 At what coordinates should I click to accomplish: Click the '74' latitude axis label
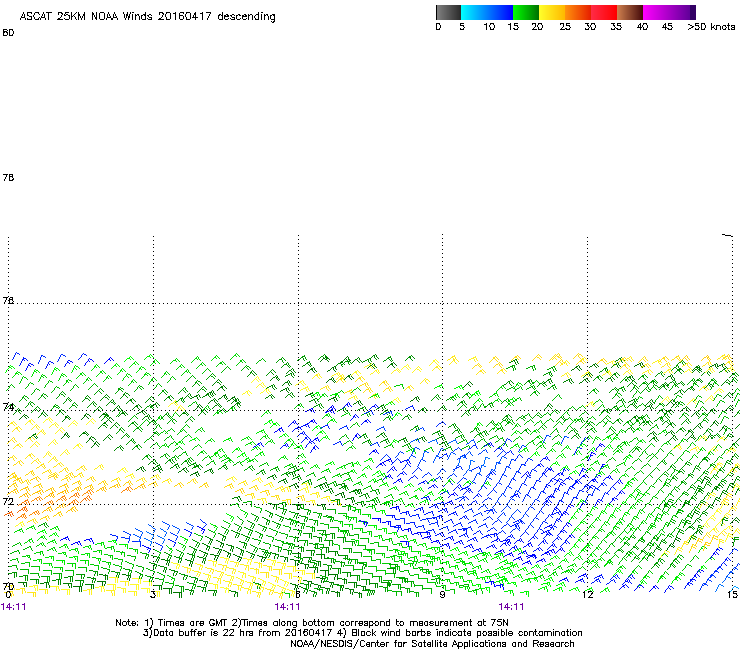pyautogui.click(x=8, y=406)
